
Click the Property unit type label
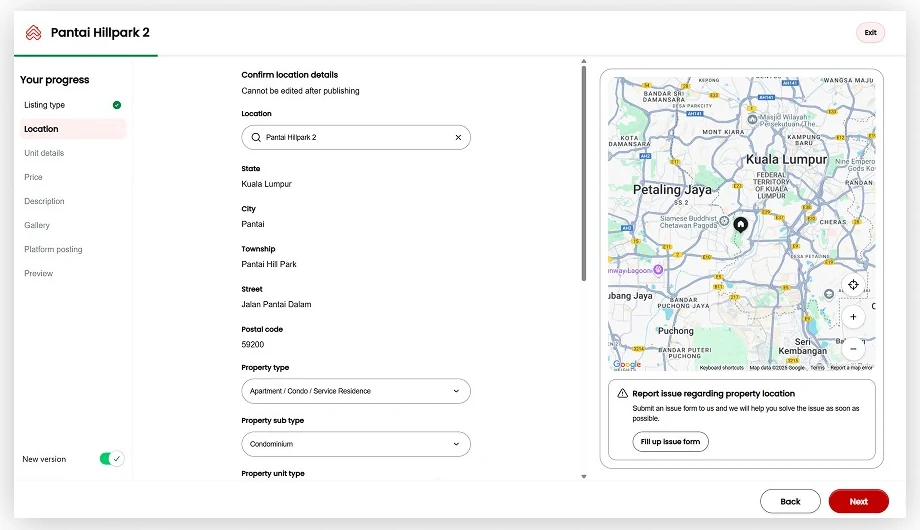[x=273, y=474]
